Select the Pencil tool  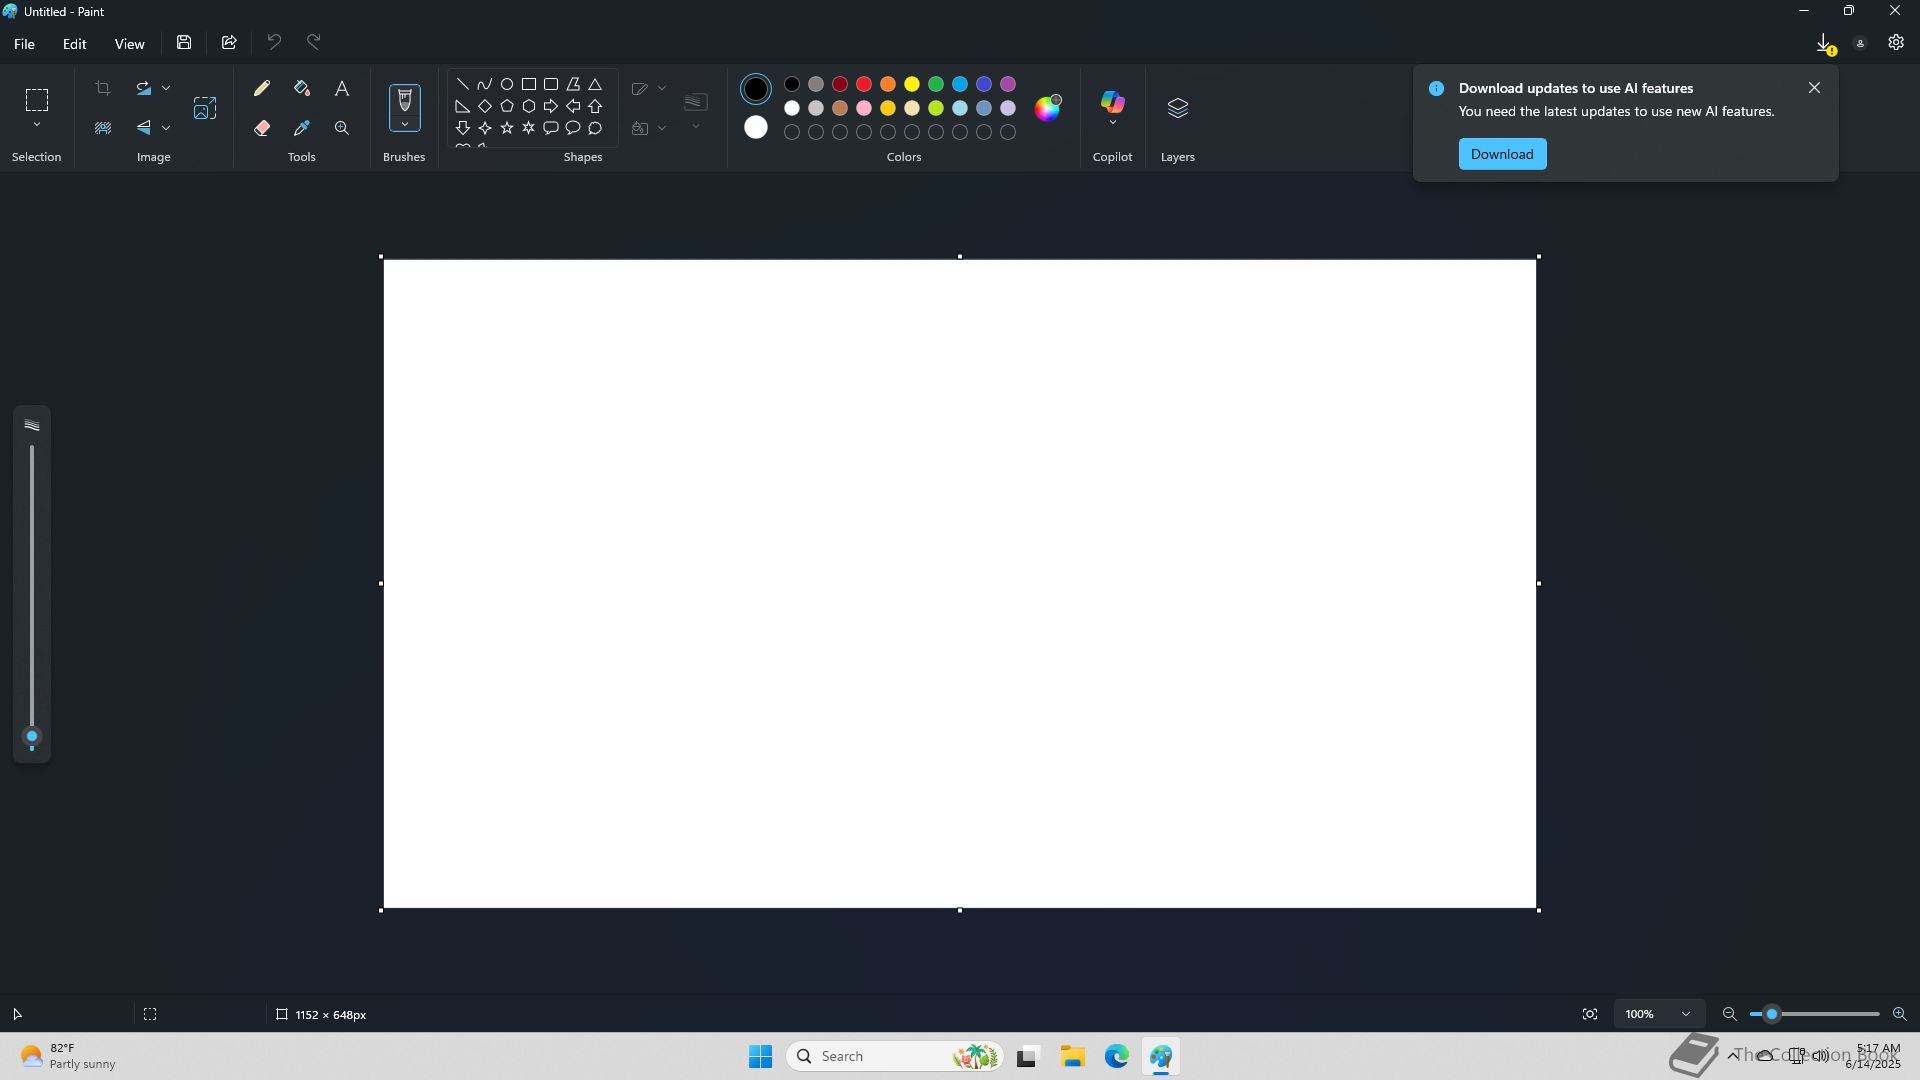262,89
